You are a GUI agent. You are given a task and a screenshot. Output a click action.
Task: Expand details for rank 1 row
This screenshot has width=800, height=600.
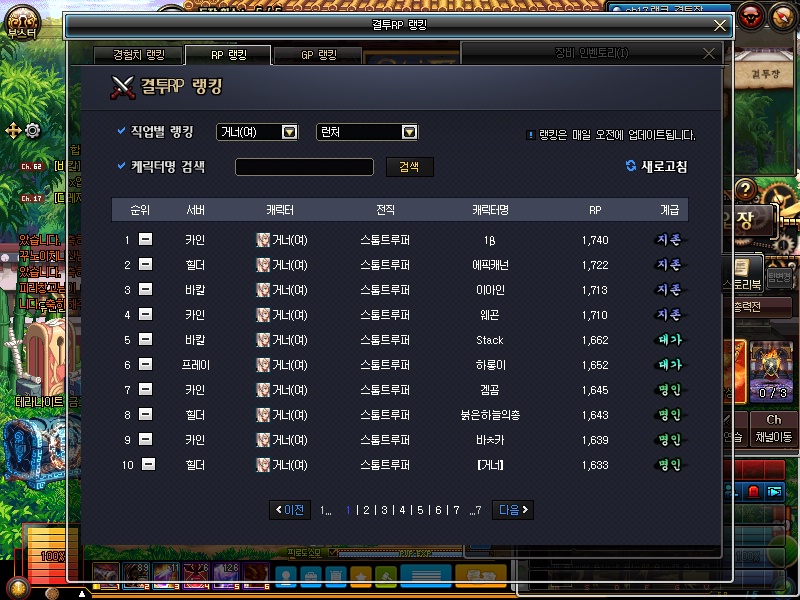145,240
